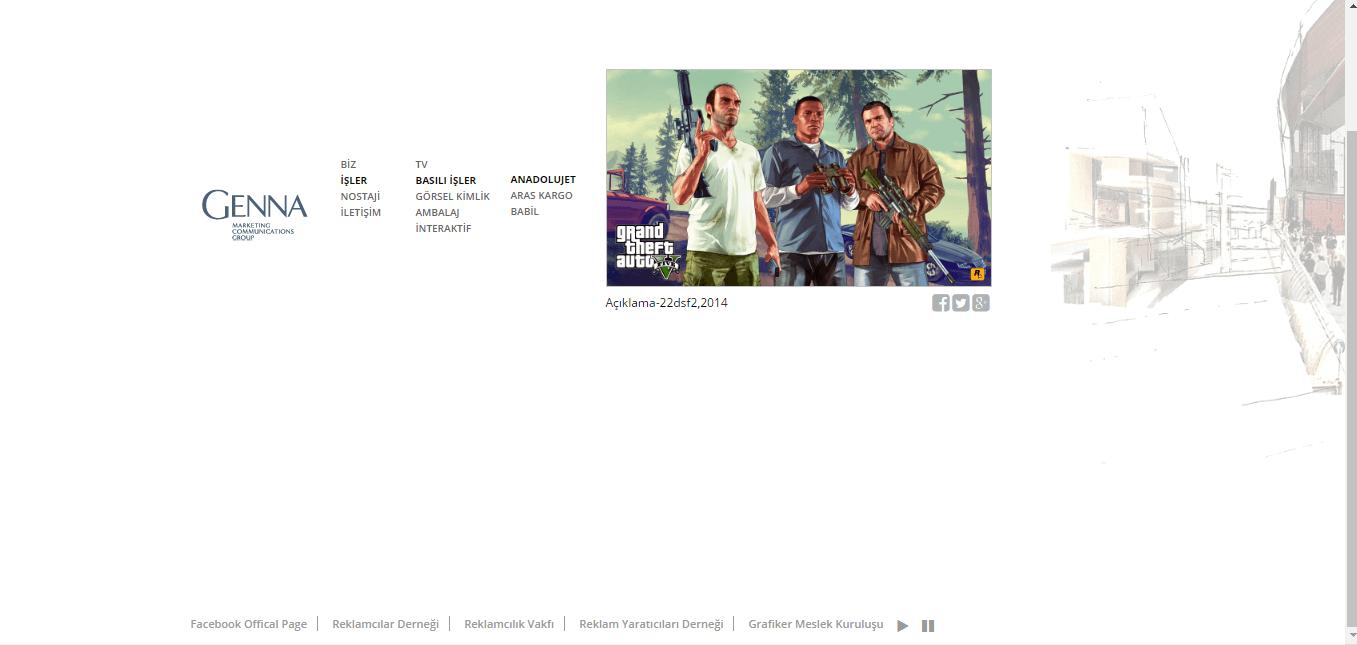1357x645 pixels.
Task: Open the İNTERAKTİF category
Action: click(443, 229)
